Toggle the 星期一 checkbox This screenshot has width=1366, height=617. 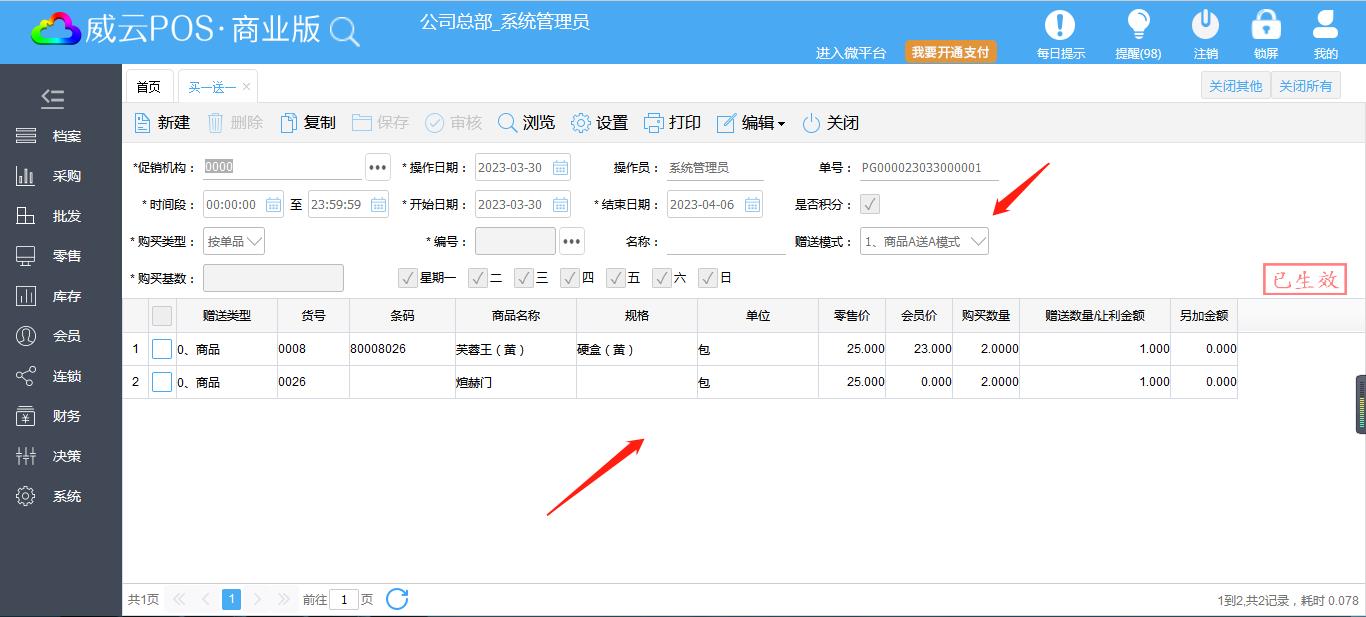pyautogui.click(x=408, y=278)
